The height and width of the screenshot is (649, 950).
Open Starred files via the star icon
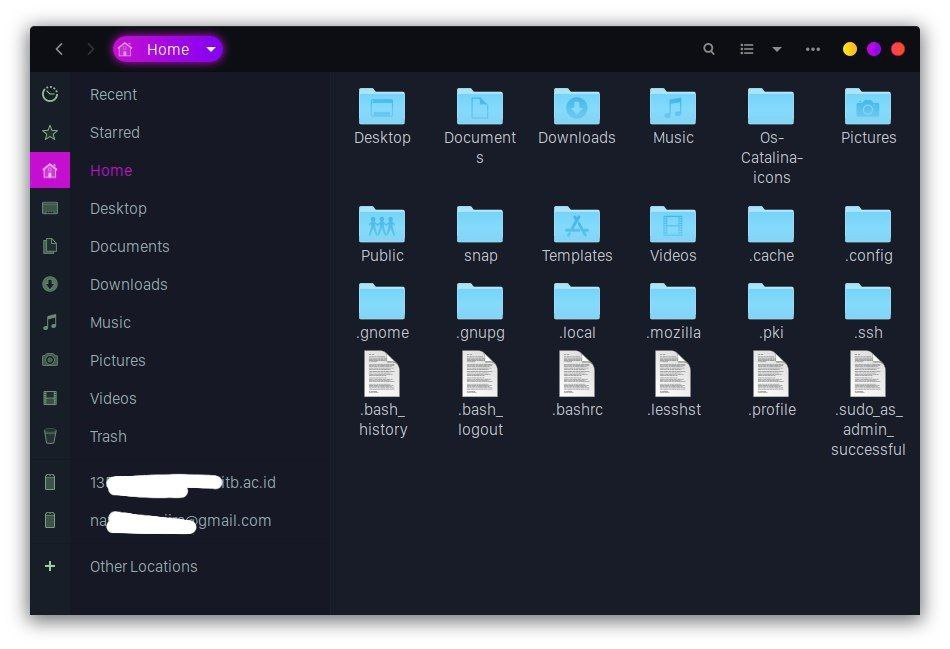50,132
